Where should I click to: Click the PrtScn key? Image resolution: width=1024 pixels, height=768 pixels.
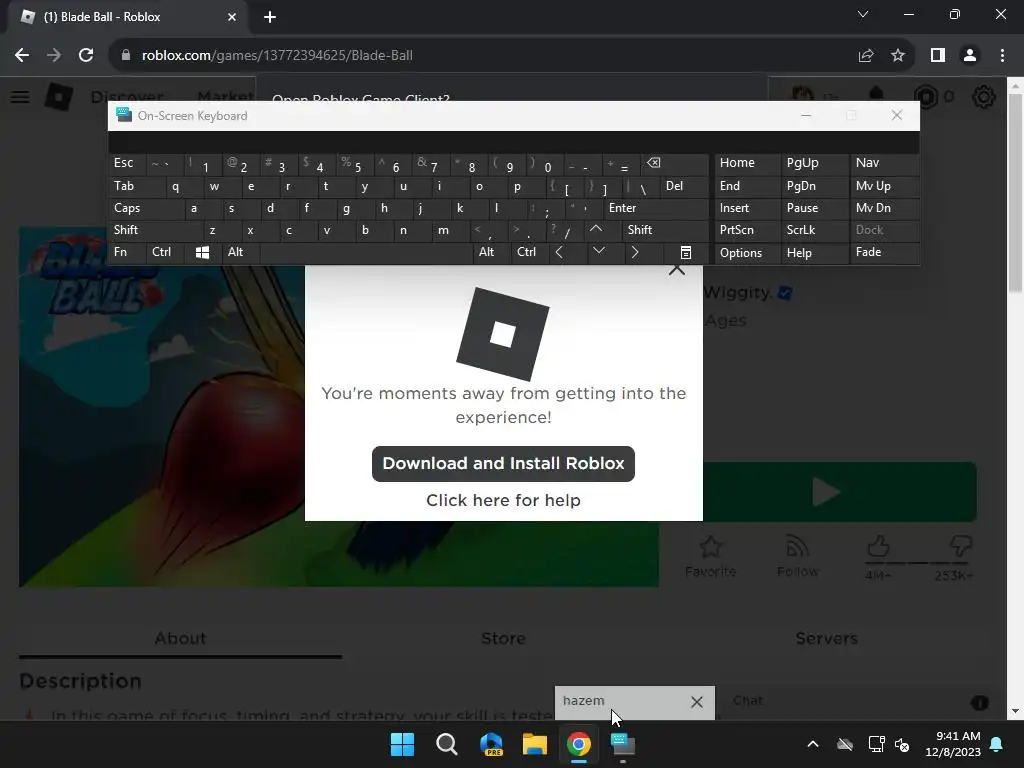click(x=746, y=230)
